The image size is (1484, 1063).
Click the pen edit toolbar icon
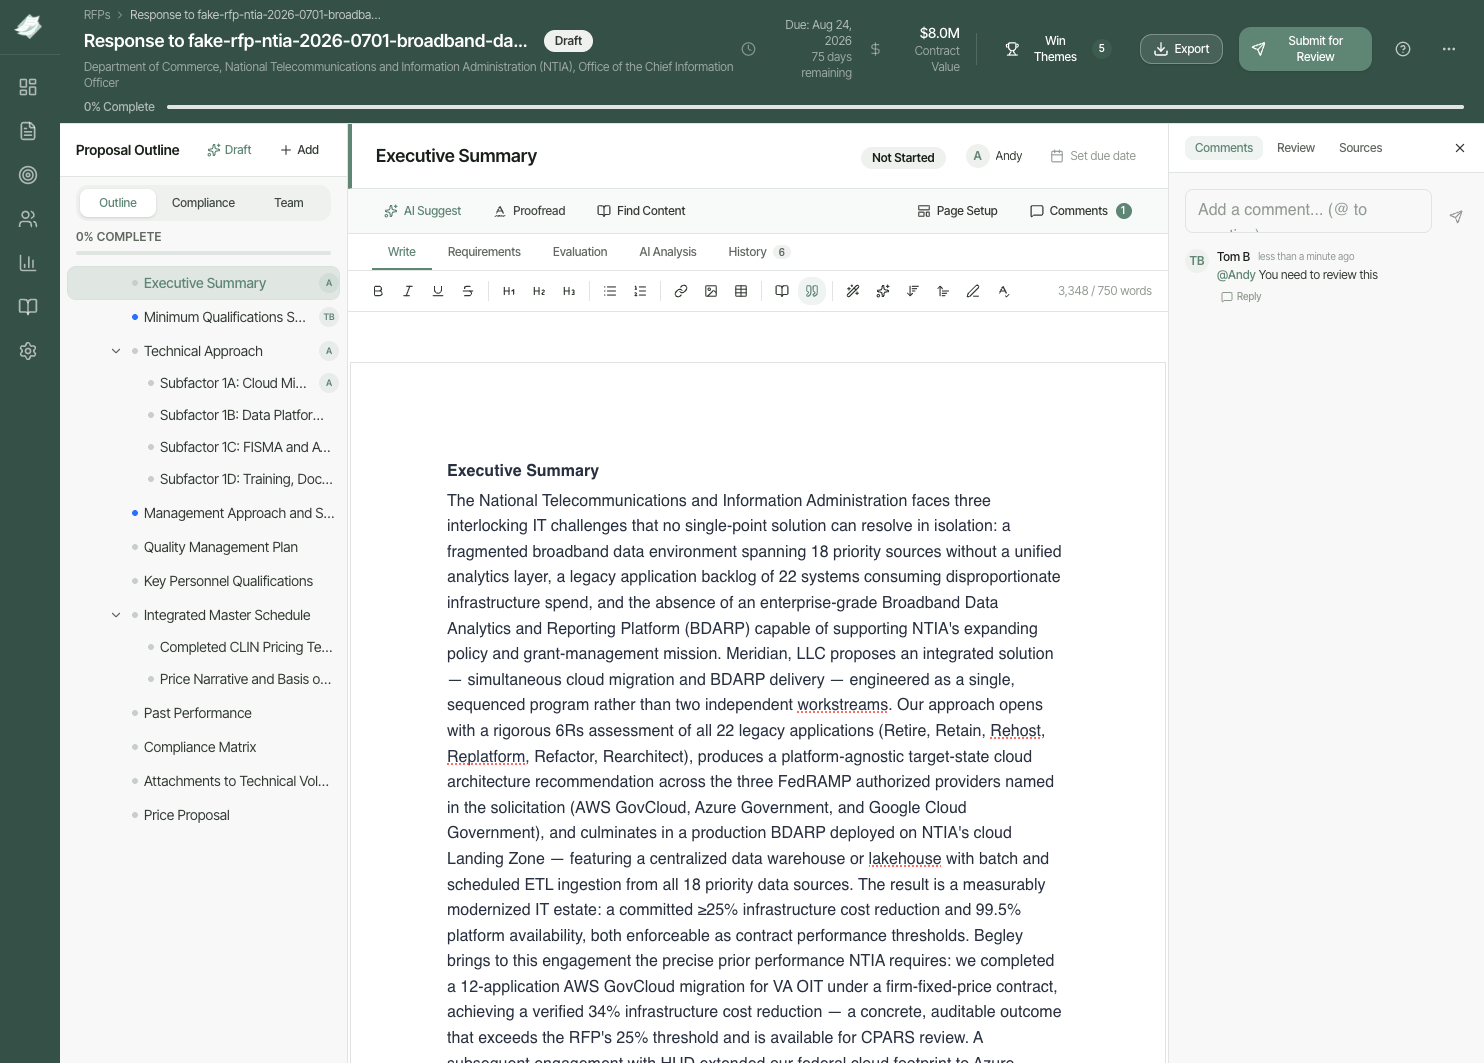pos(973,291)
